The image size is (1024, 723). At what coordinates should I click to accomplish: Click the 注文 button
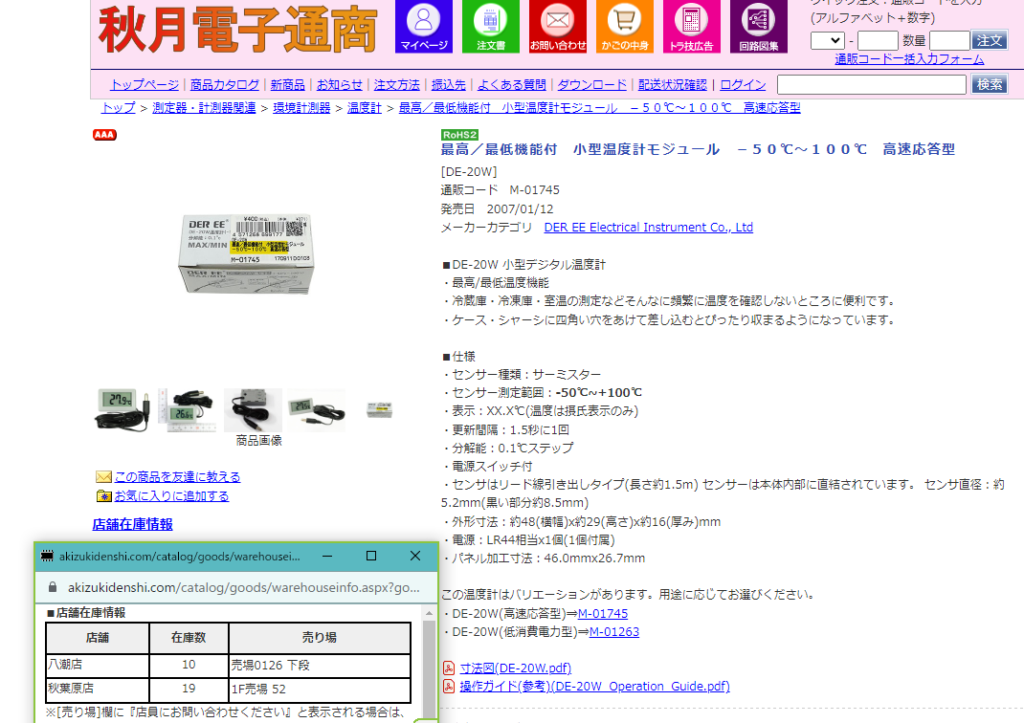click(989, 40)
